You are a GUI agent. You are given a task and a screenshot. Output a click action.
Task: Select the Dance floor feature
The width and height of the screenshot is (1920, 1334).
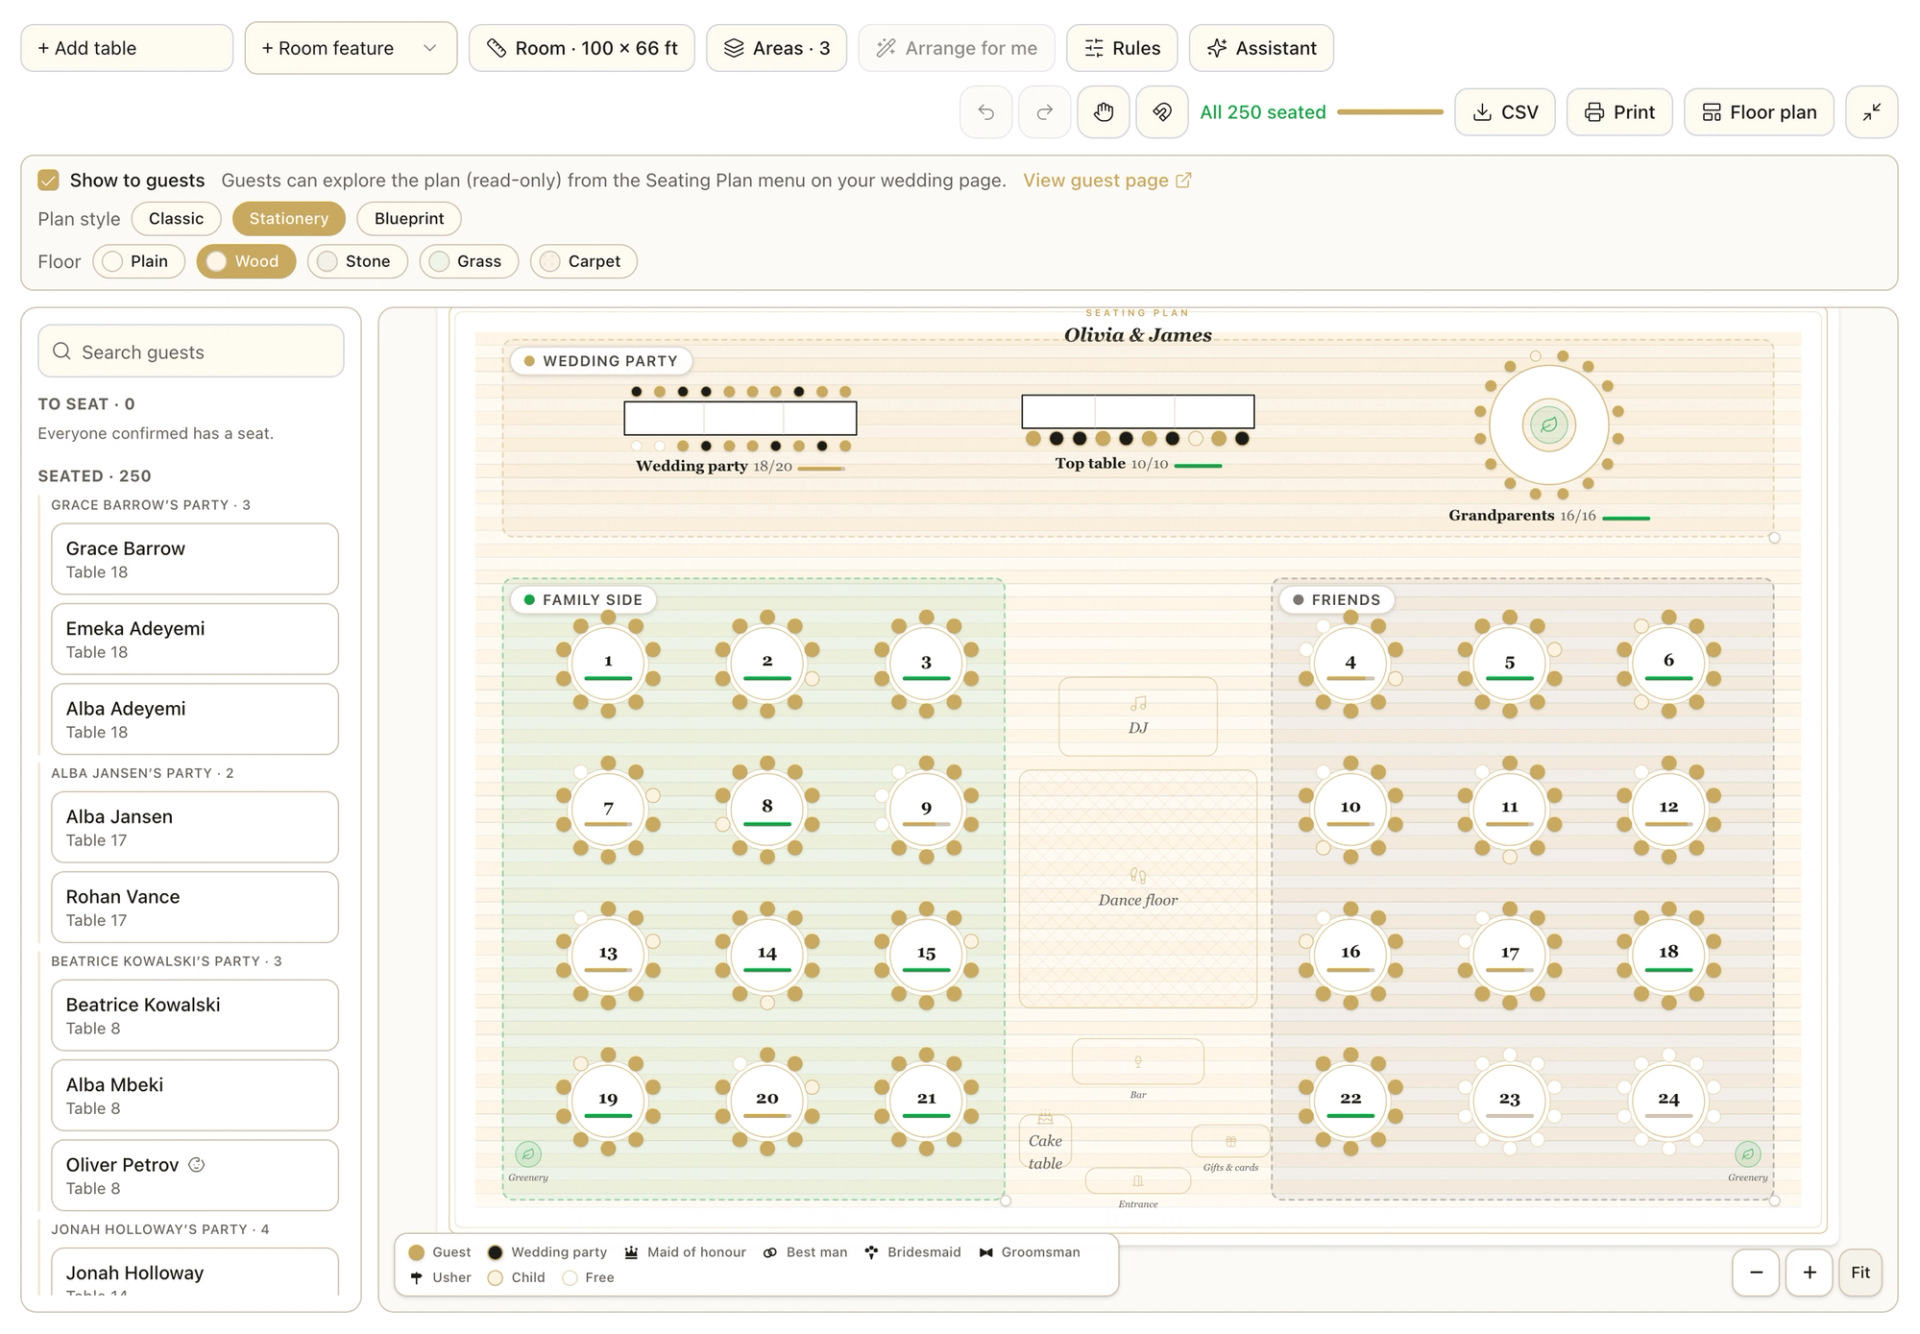pos(1138,888)
